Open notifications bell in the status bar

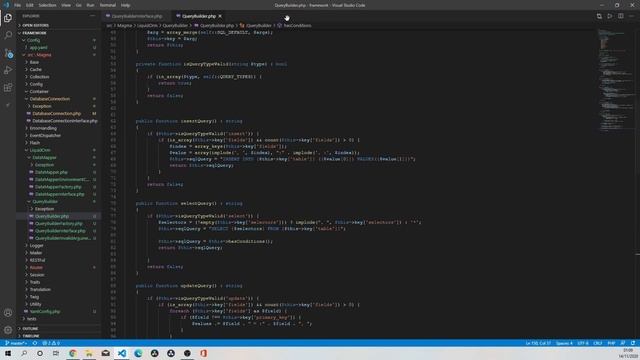[x=633, y=343]
